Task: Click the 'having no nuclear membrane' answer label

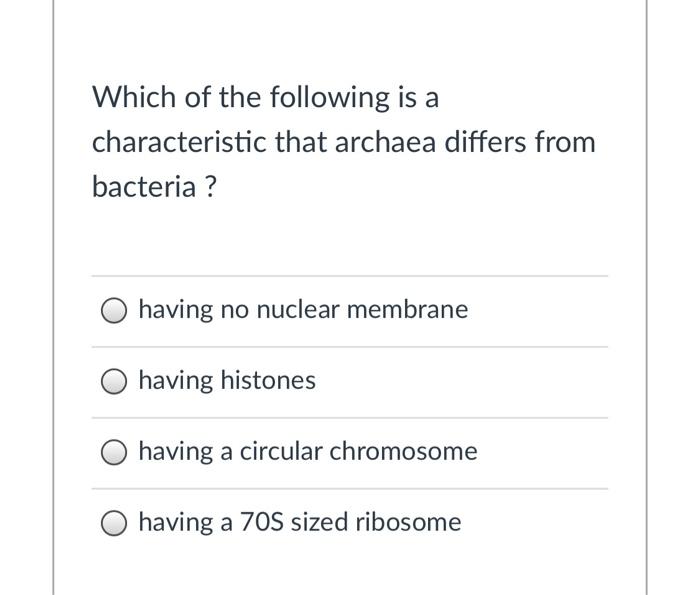Action: click(304, 309)
